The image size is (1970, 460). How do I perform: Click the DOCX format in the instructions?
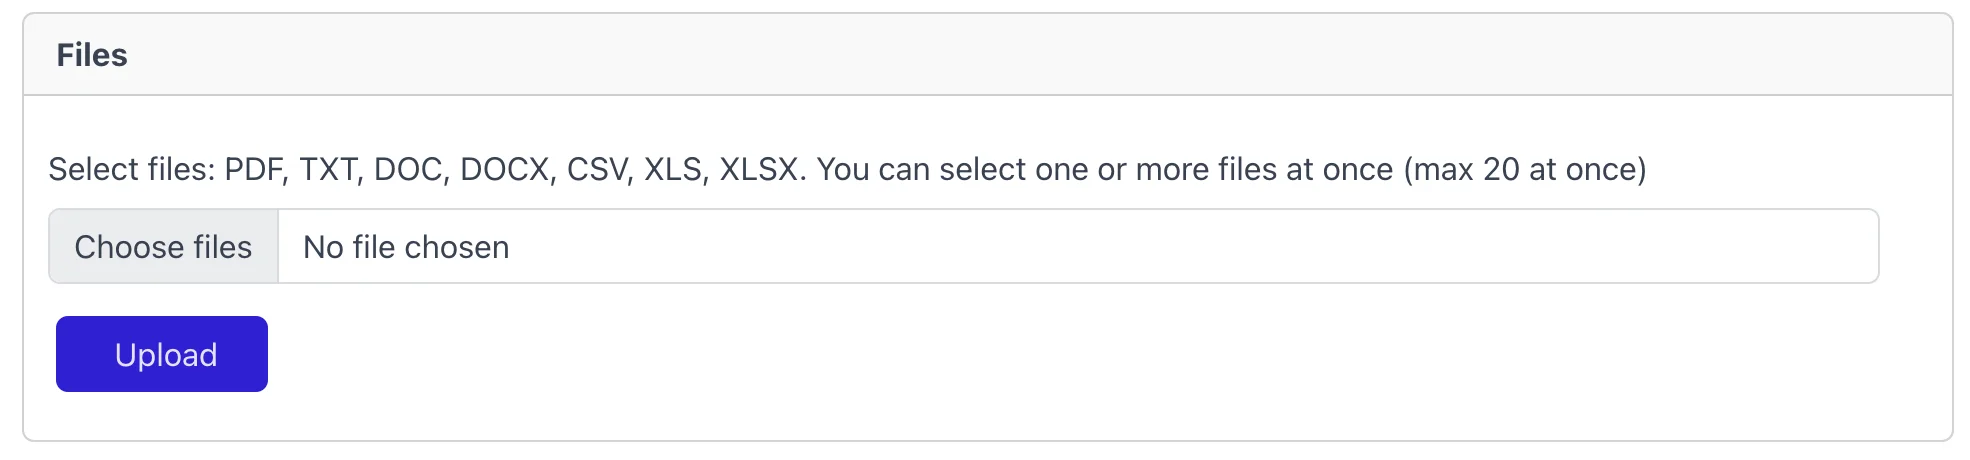pyautogui.click(x=504, y=169)
